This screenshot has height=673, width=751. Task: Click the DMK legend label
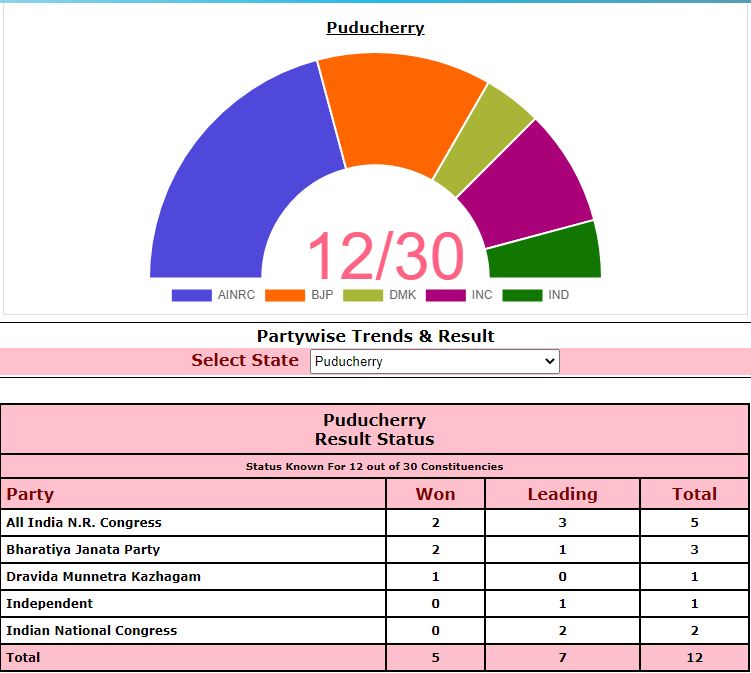pyautogui.click(x=402, y=295)
